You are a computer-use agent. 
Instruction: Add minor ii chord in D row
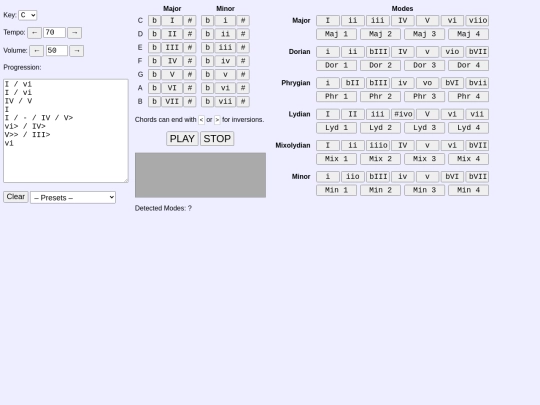(x=225, y=34)
